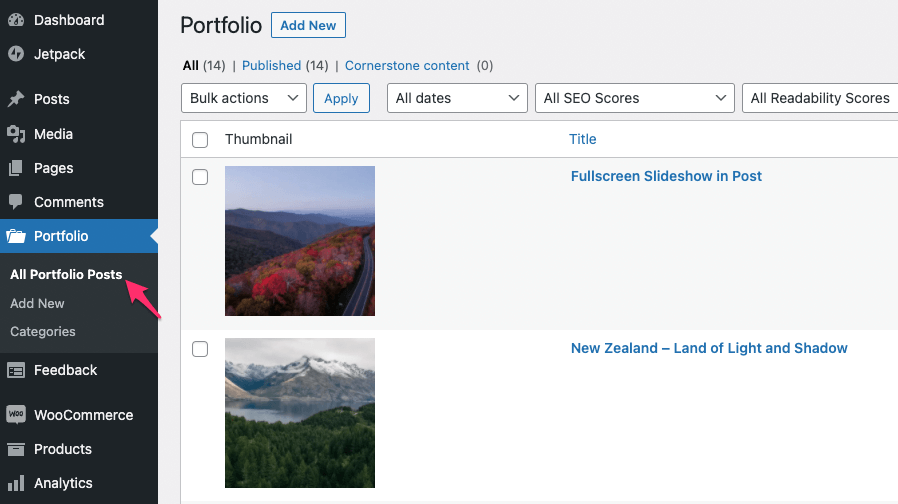Open the All SEO Scores dropdown
The image size is (898, 504).
click(635, 98)
